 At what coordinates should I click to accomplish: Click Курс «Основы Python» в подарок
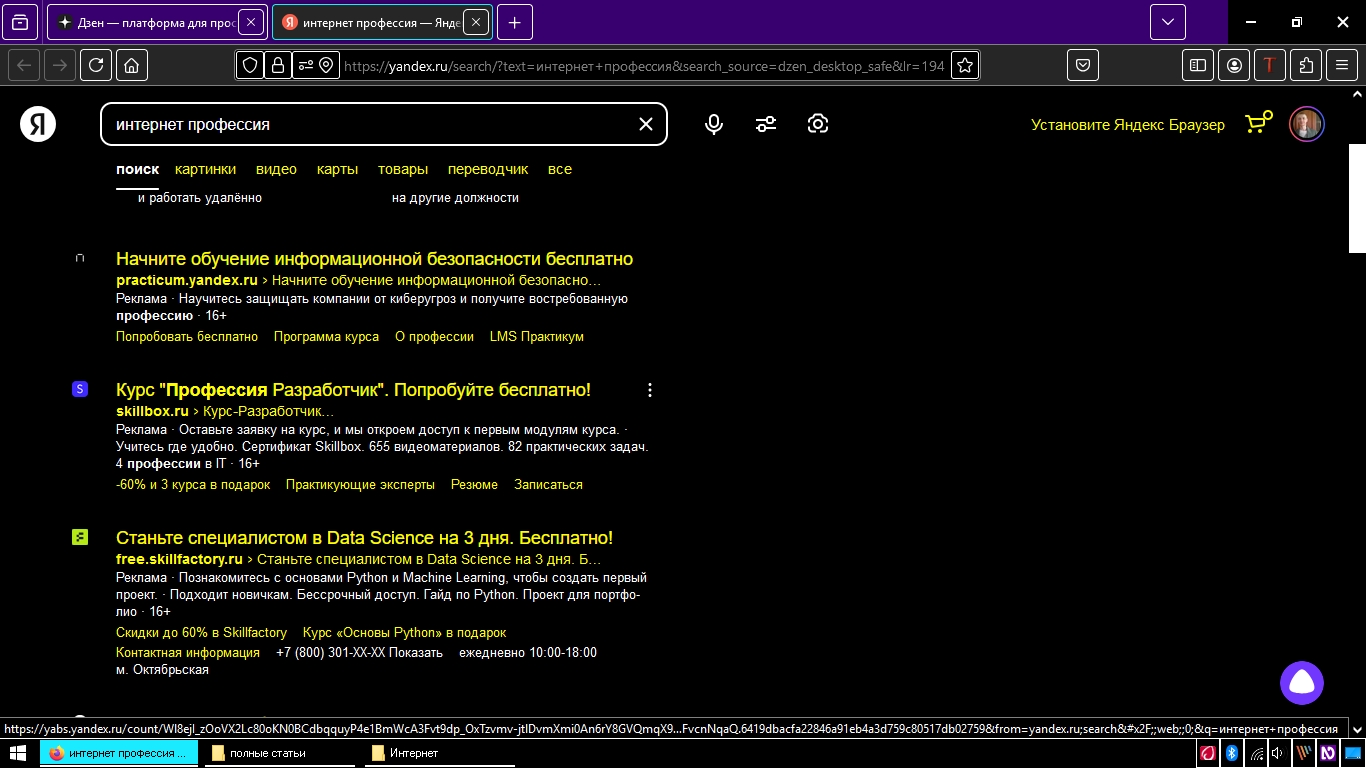coord(404,633)
